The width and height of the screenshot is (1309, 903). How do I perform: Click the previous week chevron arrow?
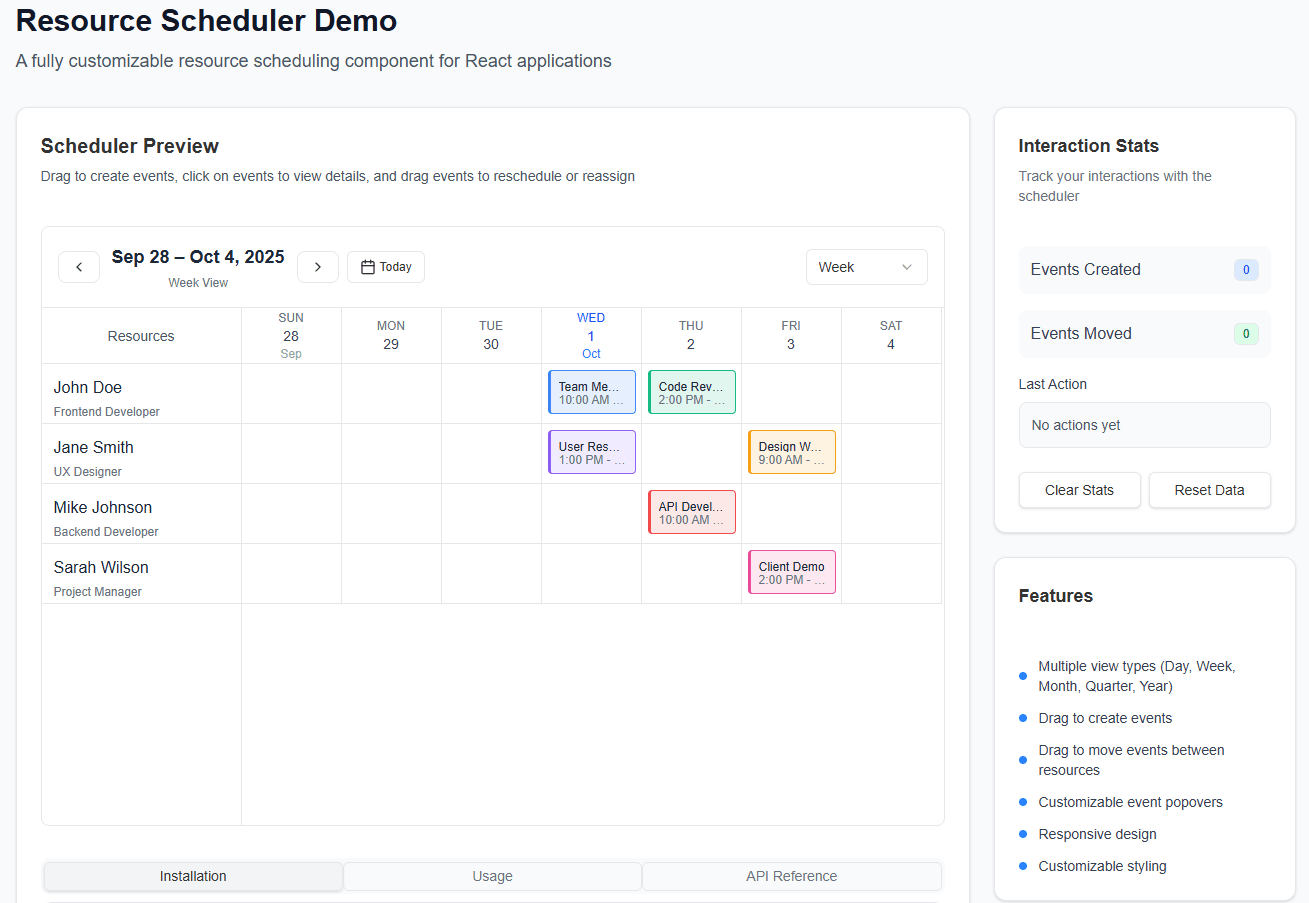[x=79, y=267]
